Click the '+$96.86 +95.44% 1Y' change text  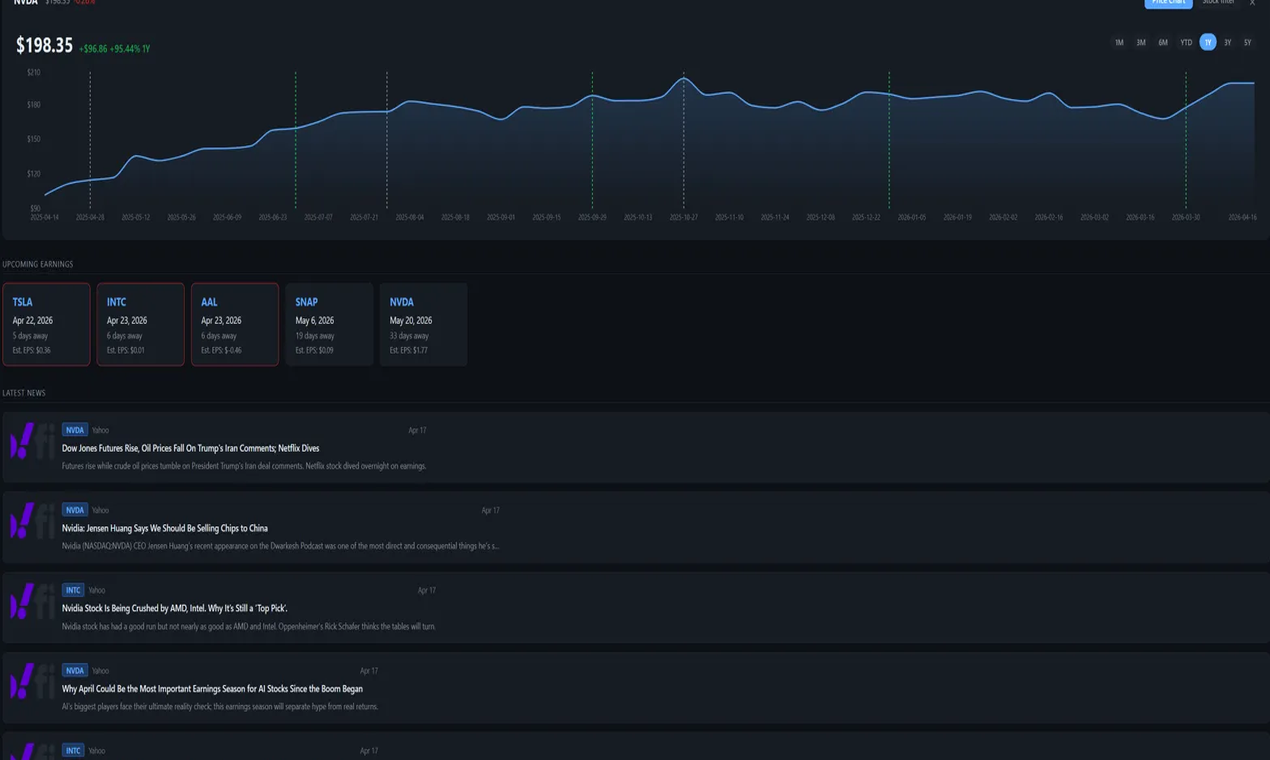click(115, 49)
